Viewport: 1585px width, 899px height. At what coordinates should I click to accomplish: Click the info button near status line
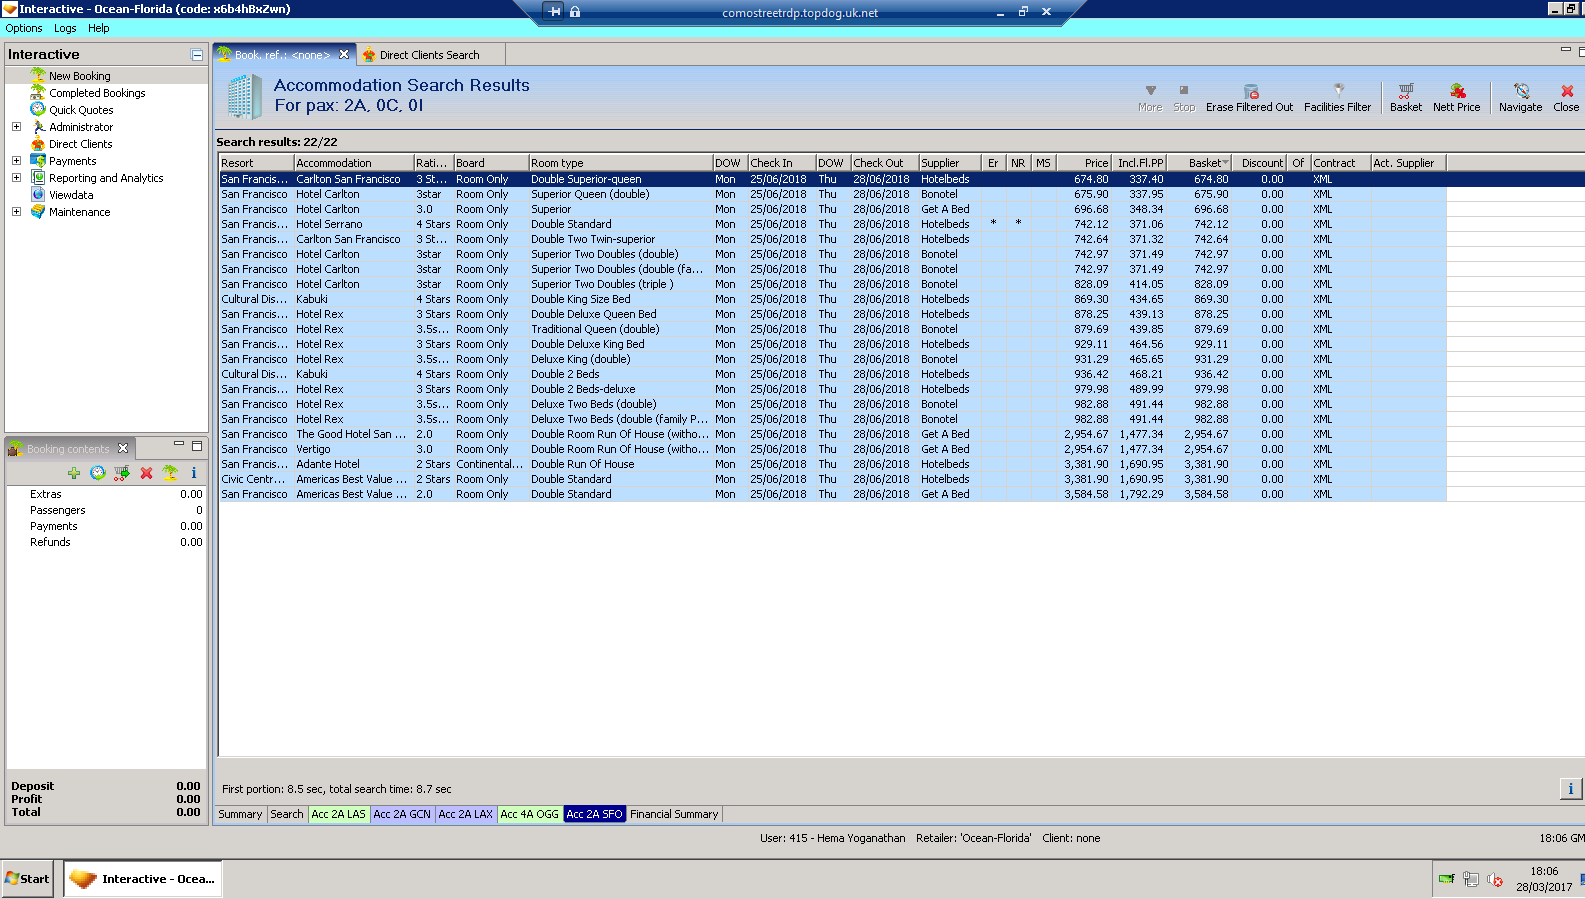pyautogui.click(x=1570, y=789)
